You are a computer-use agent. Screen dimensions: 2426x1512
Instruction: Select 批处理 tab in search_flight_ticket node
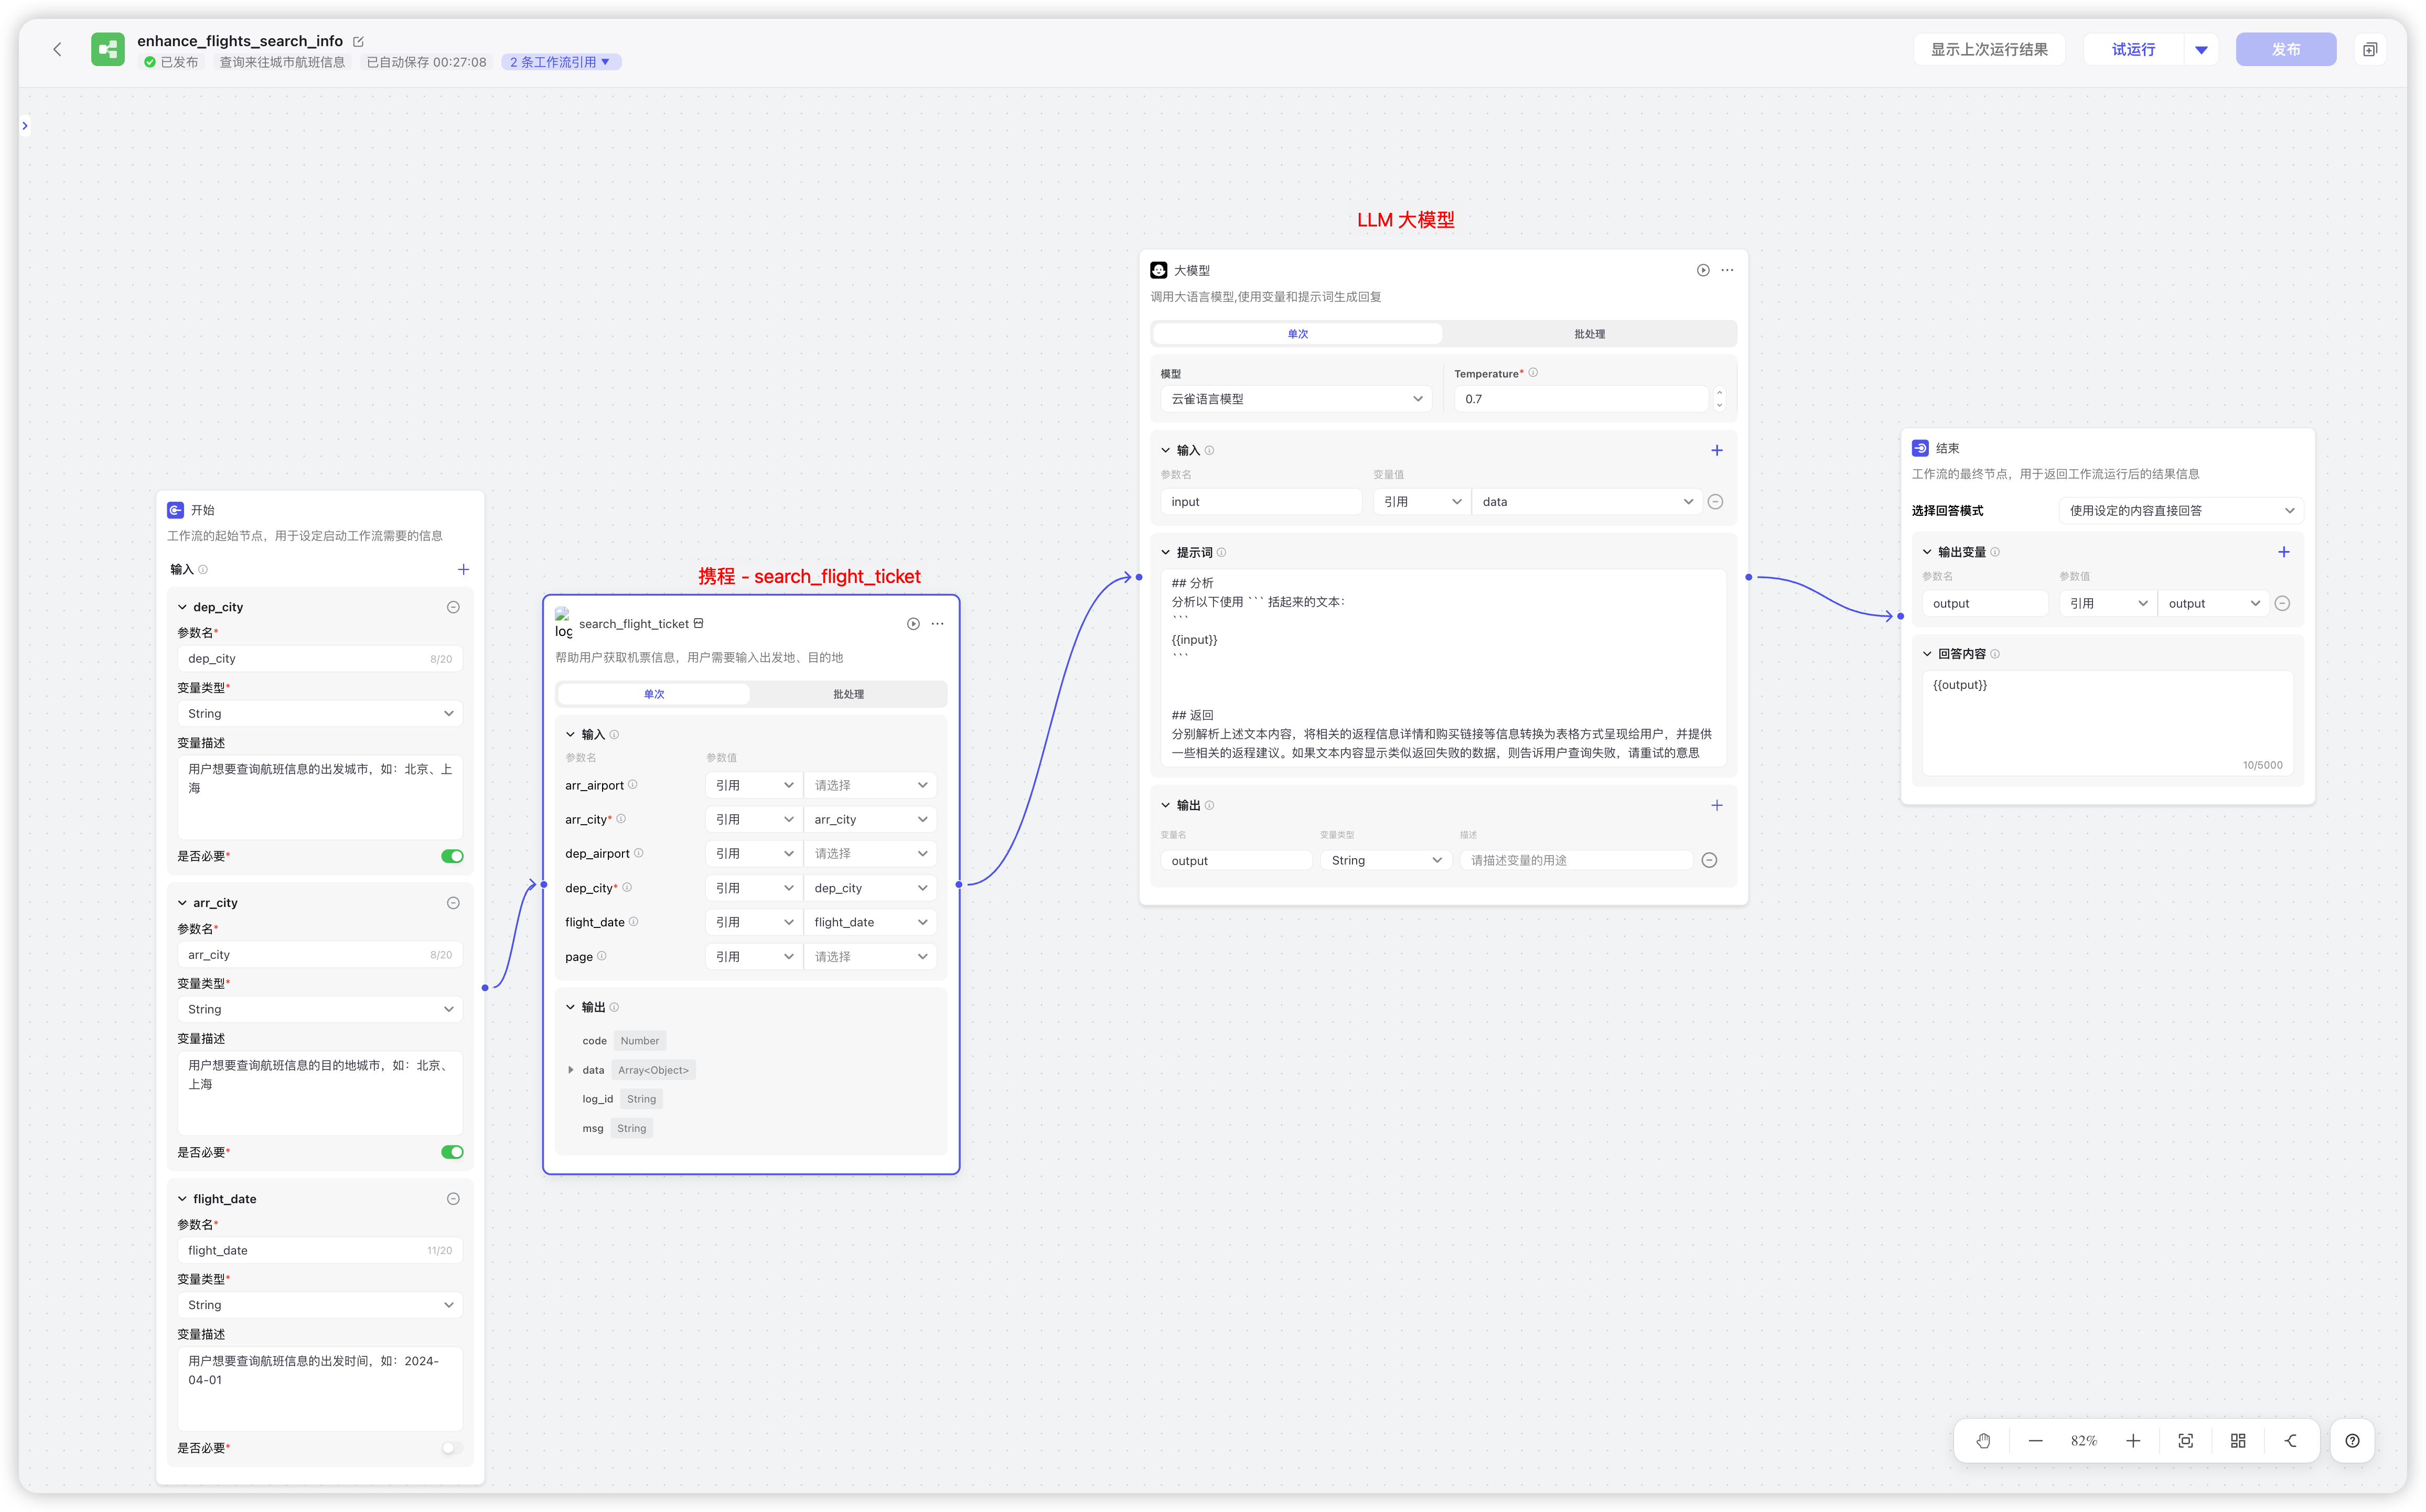pyautogui.click(x=848, y=694)
